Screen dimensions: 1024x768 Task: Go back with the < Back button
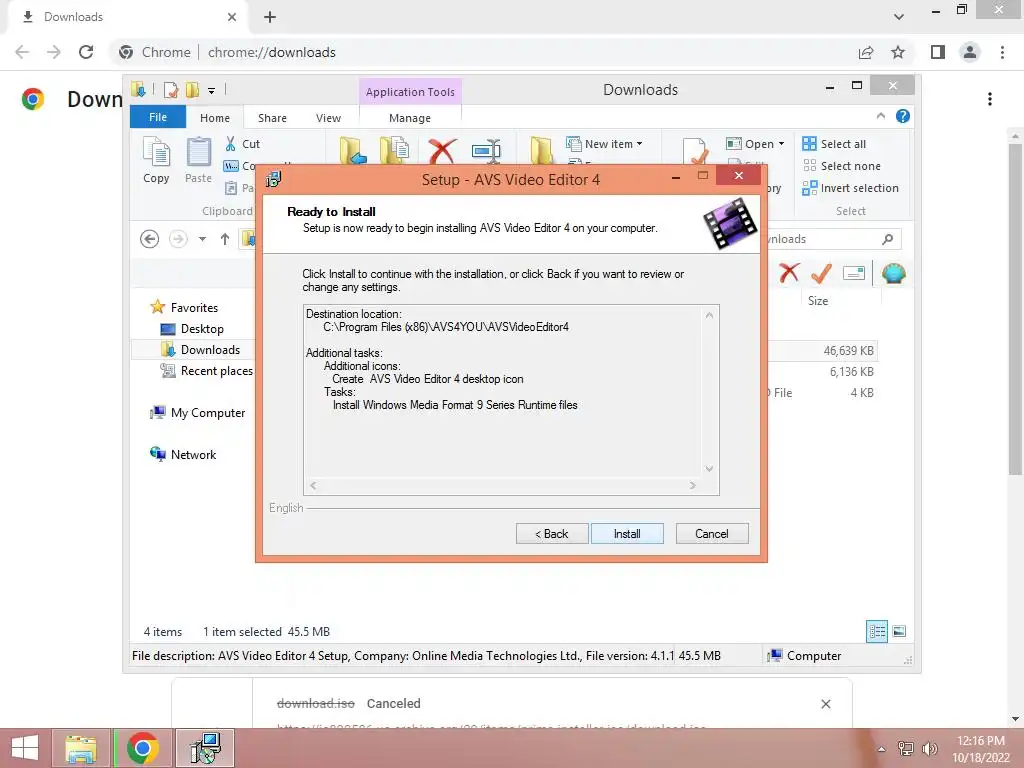tap(552, 534)
